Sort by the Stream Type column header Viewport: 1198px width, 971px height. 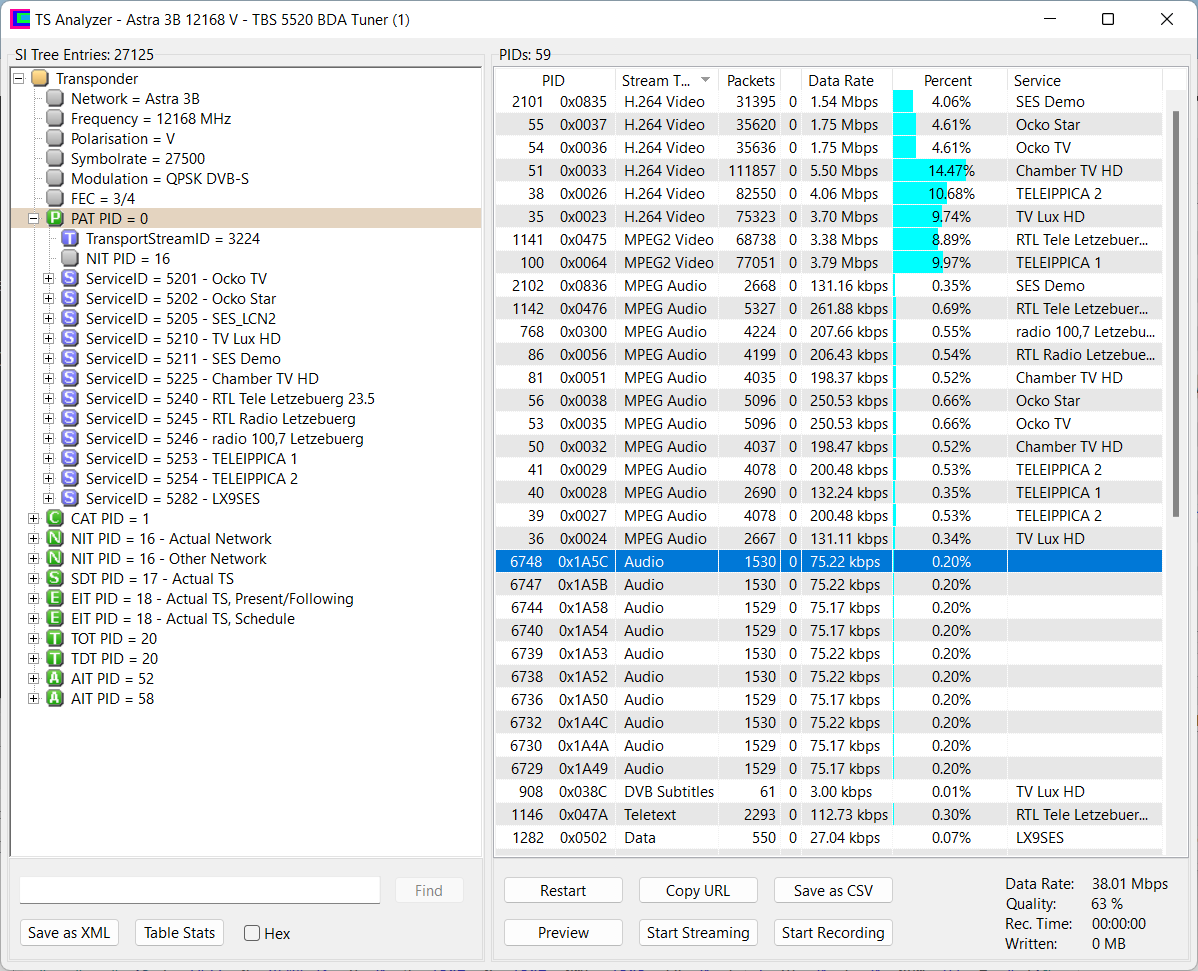click(665, 81)
